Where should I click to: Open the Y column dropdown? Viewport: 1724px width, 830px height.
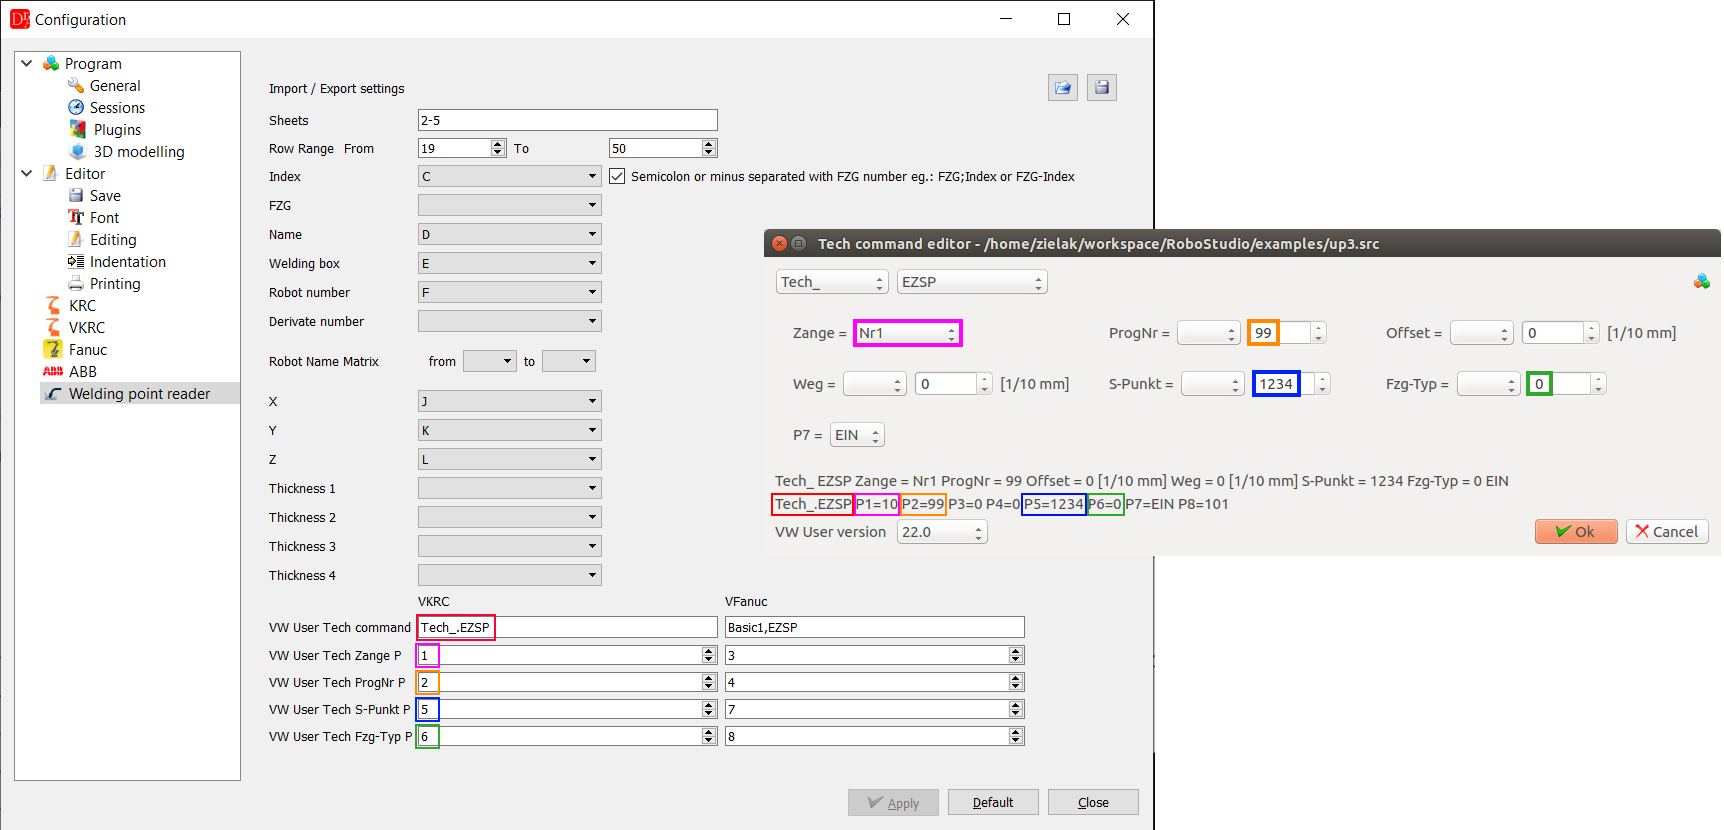(x=509, y=430)
